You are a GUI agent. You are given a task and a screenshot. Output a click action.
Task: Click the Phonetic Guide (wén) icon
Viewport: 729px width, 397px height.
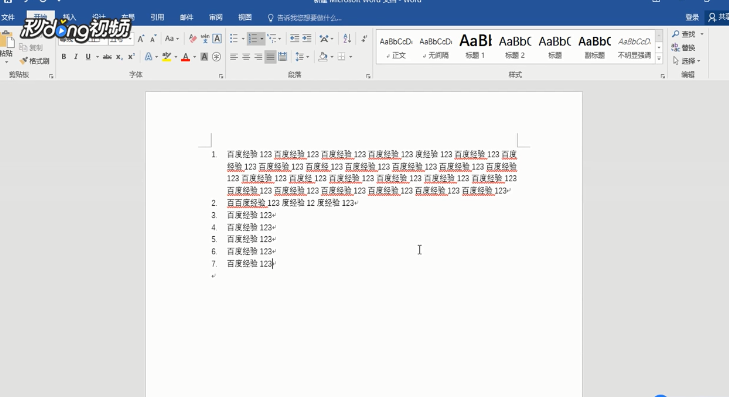205,39
